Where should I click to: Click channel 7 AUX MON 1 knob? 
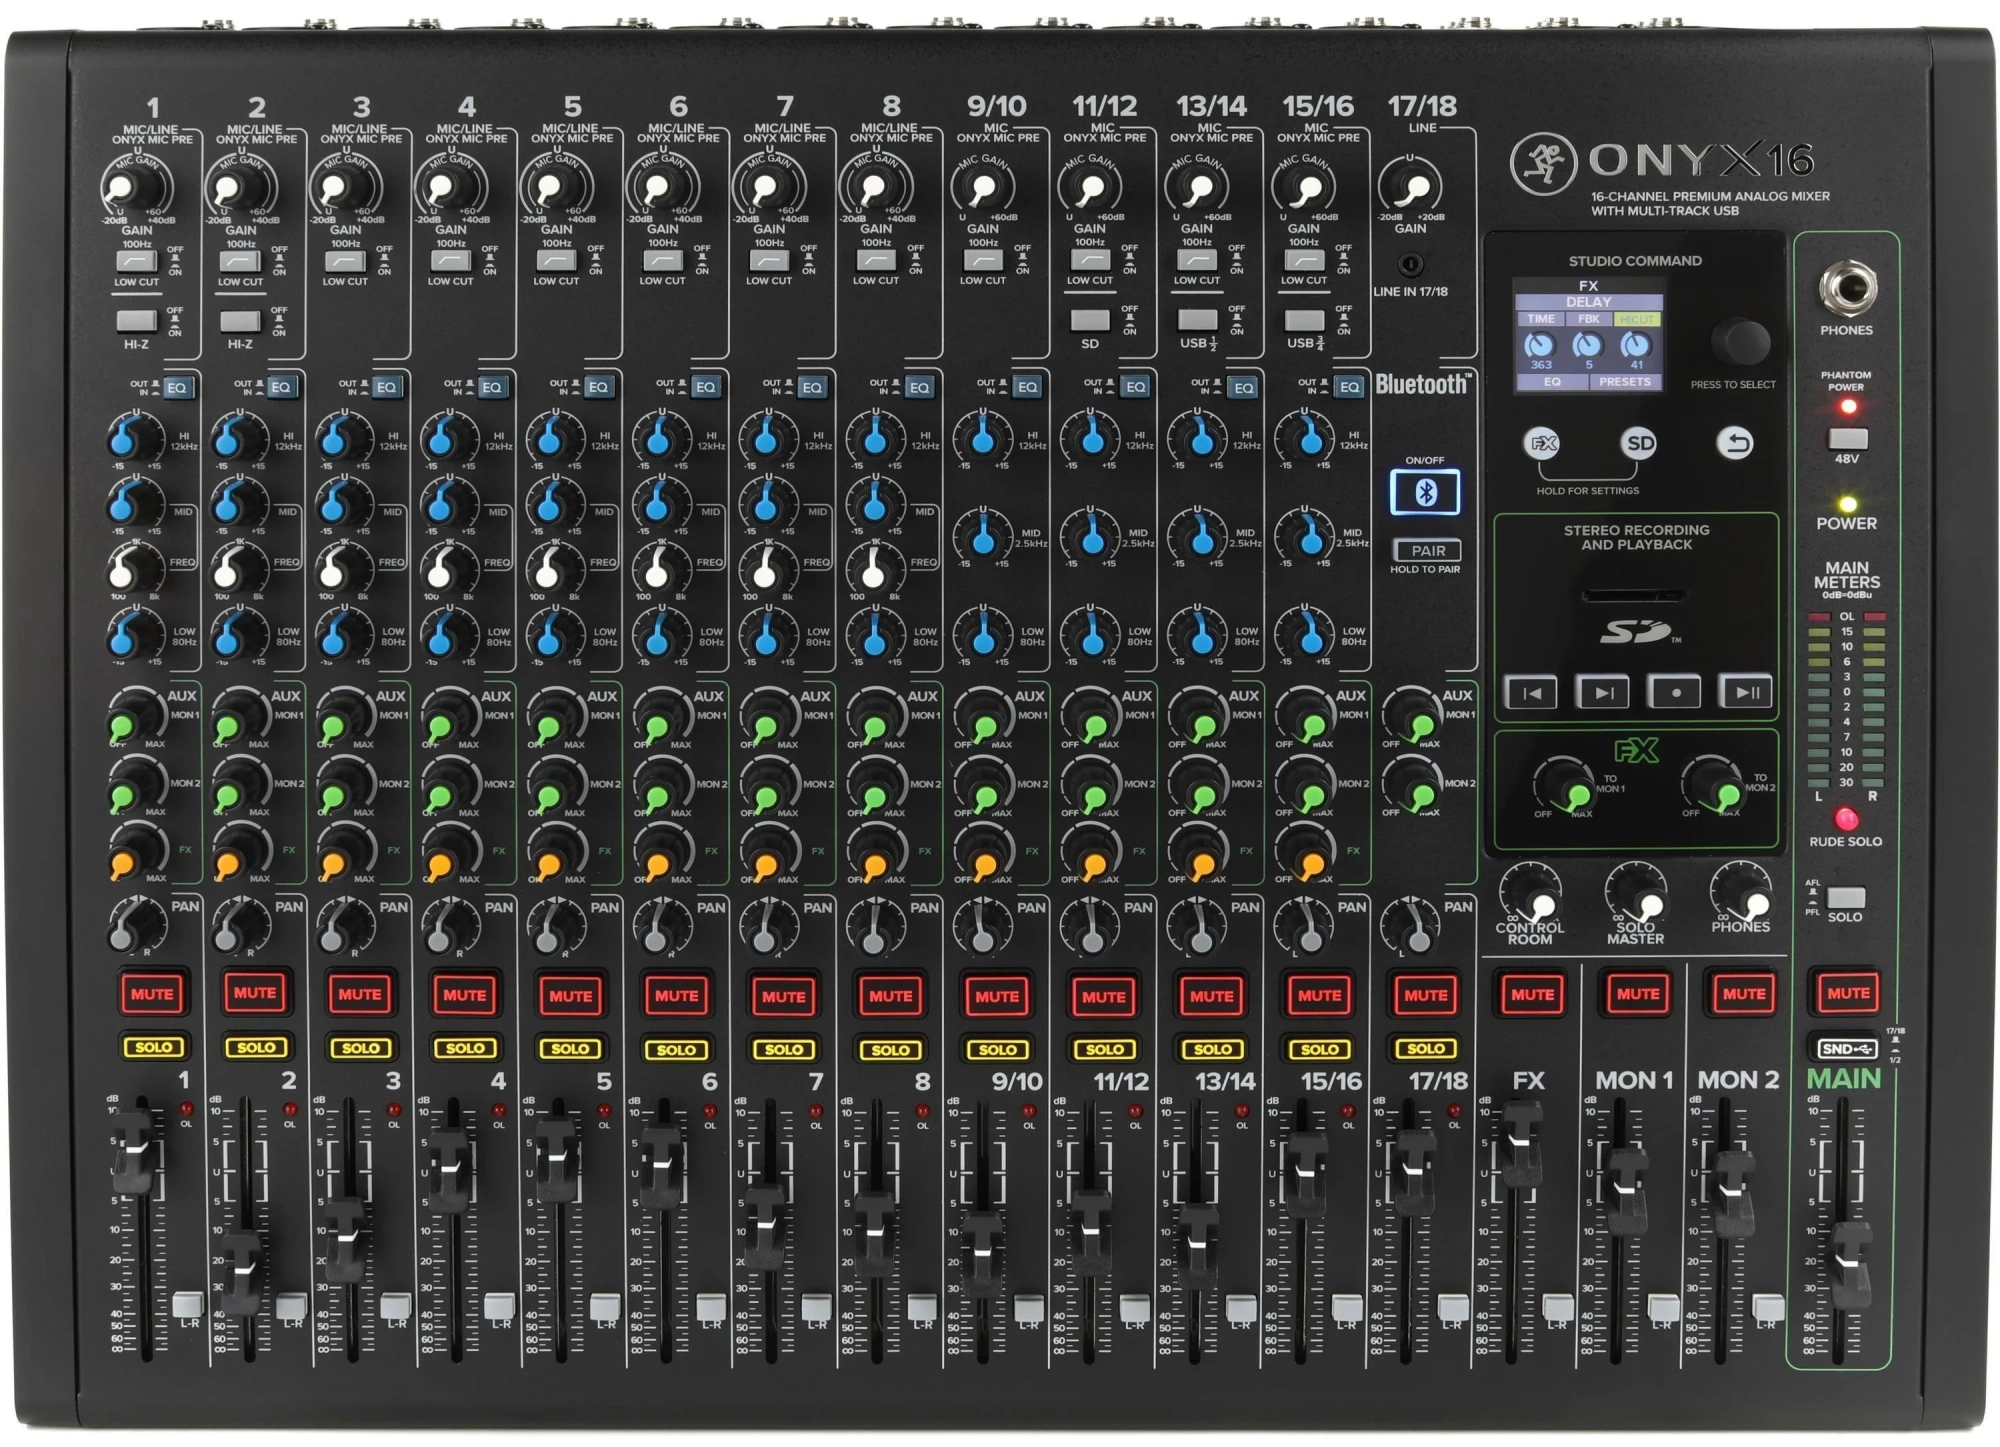pyautogui.click(x=768, y=717)
